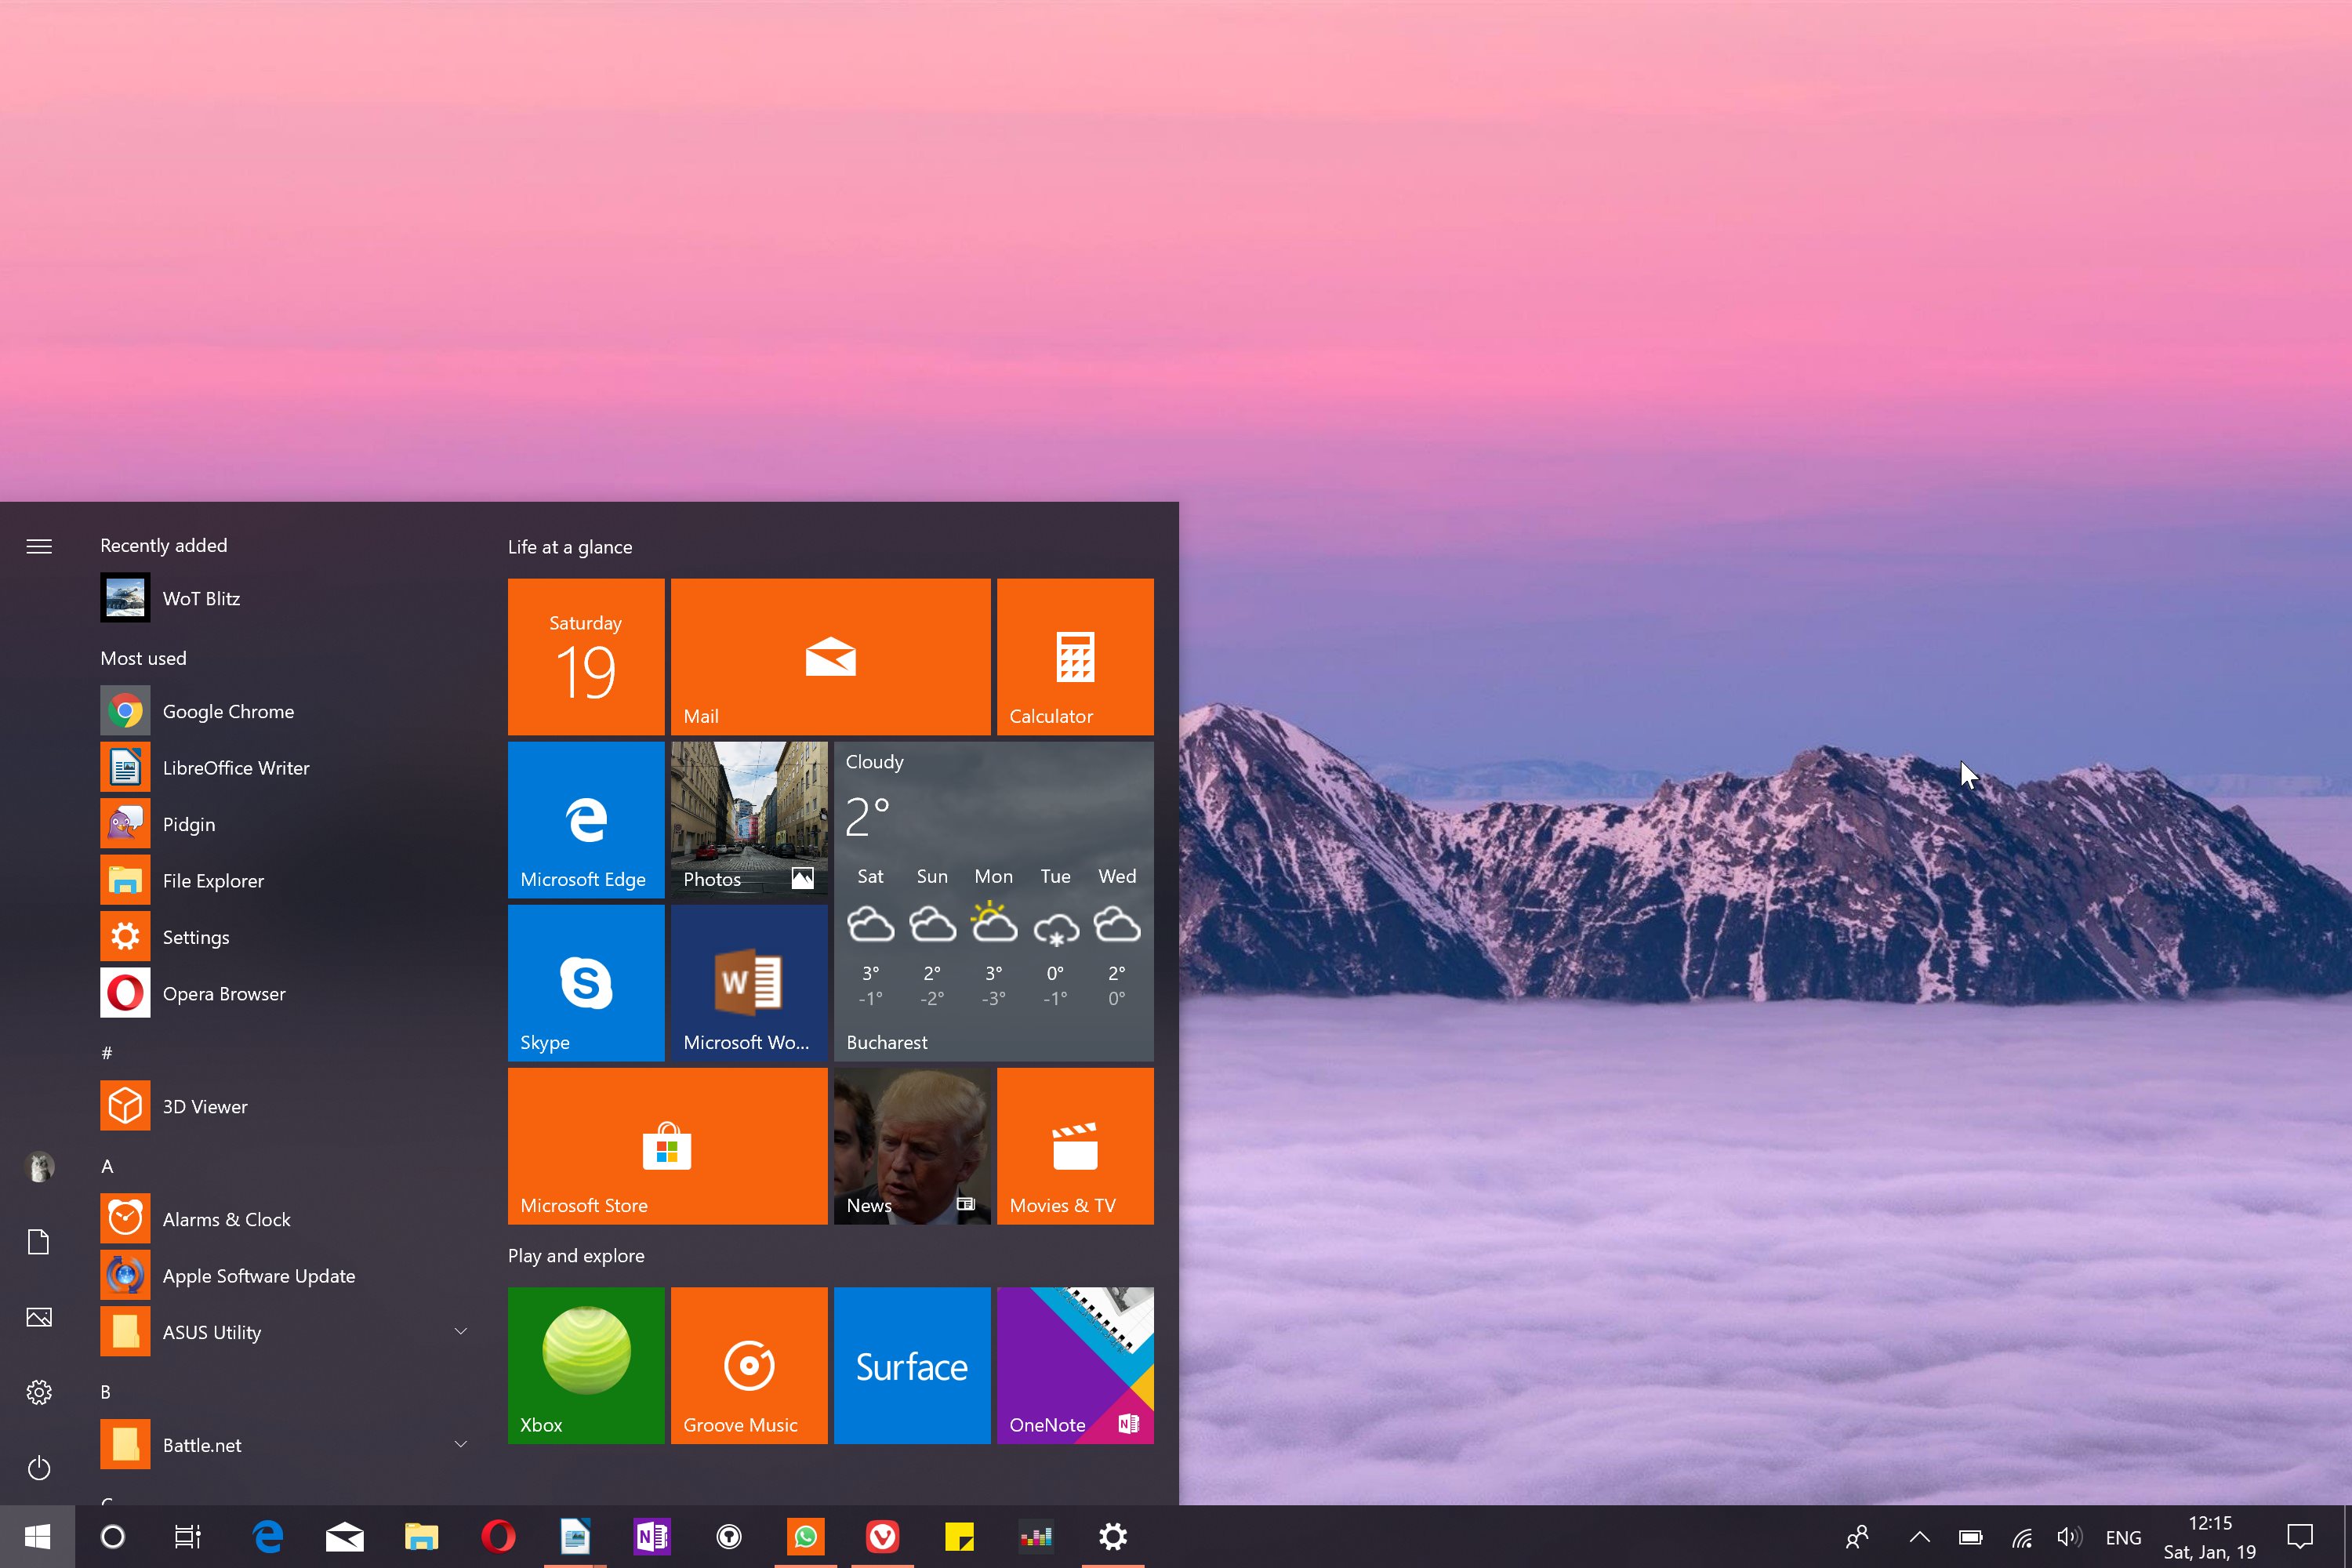Open Microsoft Edge tile

point(586,815)
